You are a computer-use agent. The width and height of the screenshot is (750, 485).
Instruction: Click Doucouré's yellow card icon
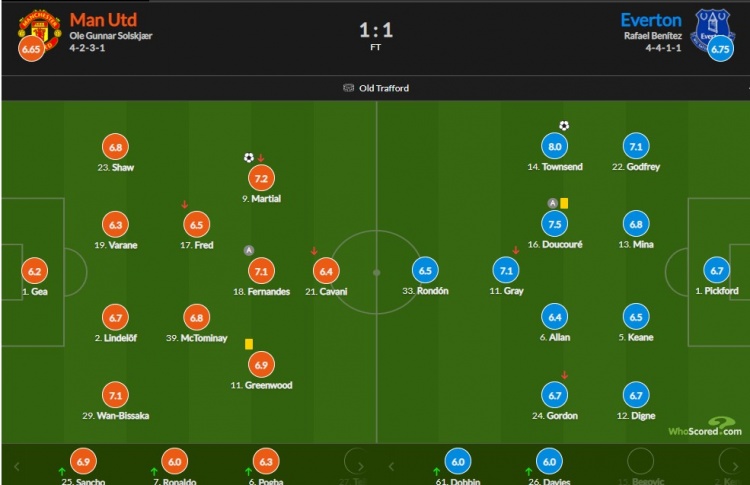pyautogui.click(x=564, y=203)
